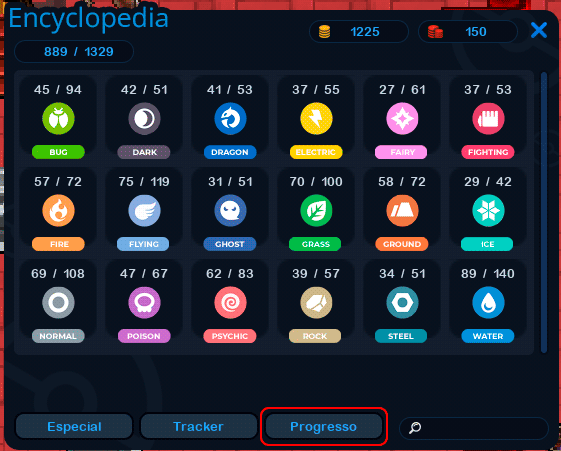The height and width of the screenshot is (451, 561).
Task: Select the Bug type icon
Action: pyautogui.click(x=58, y=118)
